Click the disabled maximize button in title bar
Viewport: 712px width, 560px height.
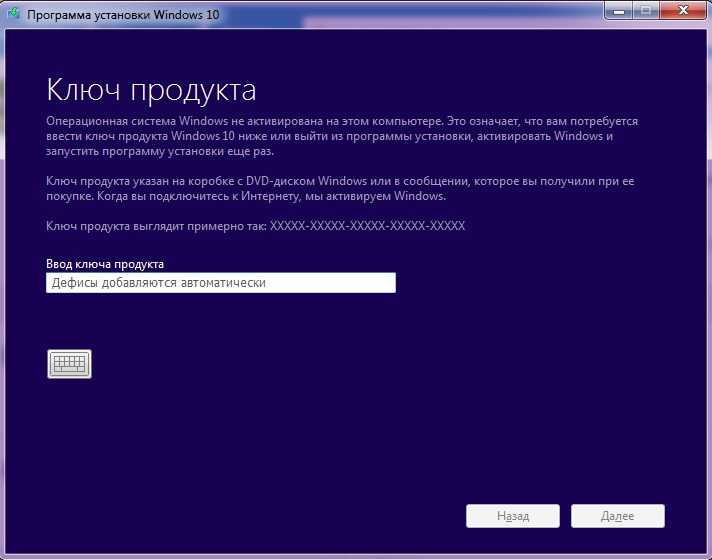(646, 10)
